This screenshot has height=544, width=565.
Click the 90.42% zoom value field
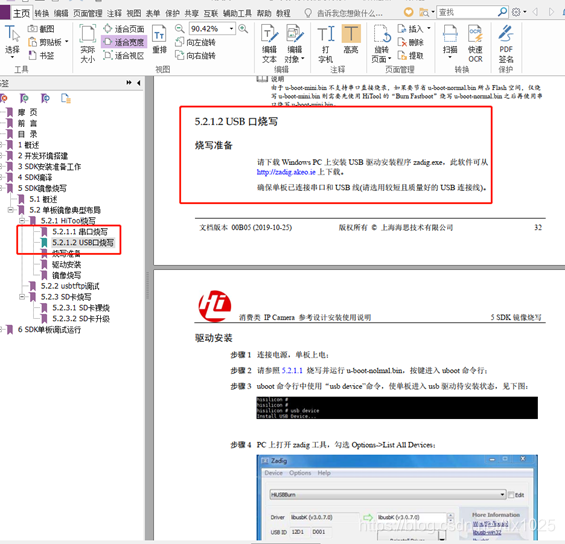tap(208, 28)
